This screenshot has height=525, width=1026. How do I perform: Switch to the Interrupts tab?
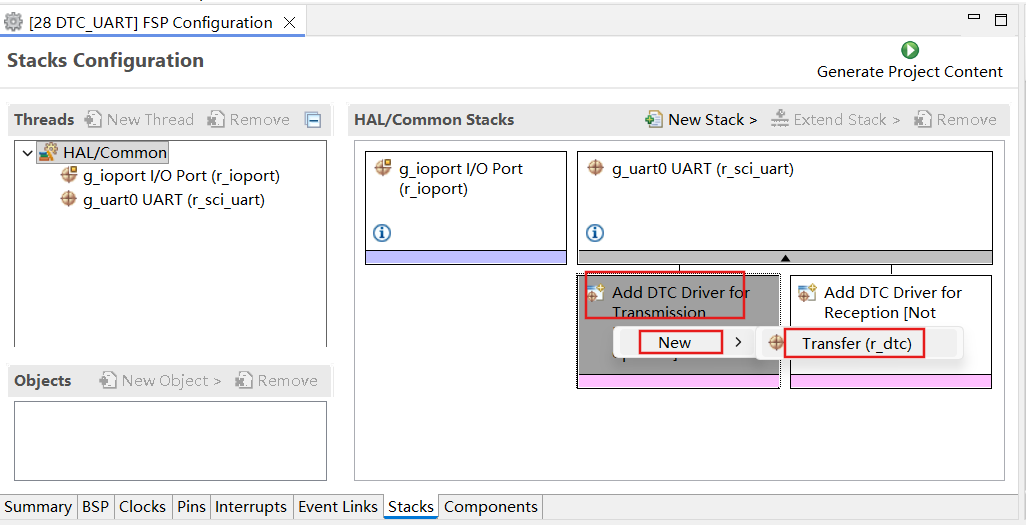point(251,507)
